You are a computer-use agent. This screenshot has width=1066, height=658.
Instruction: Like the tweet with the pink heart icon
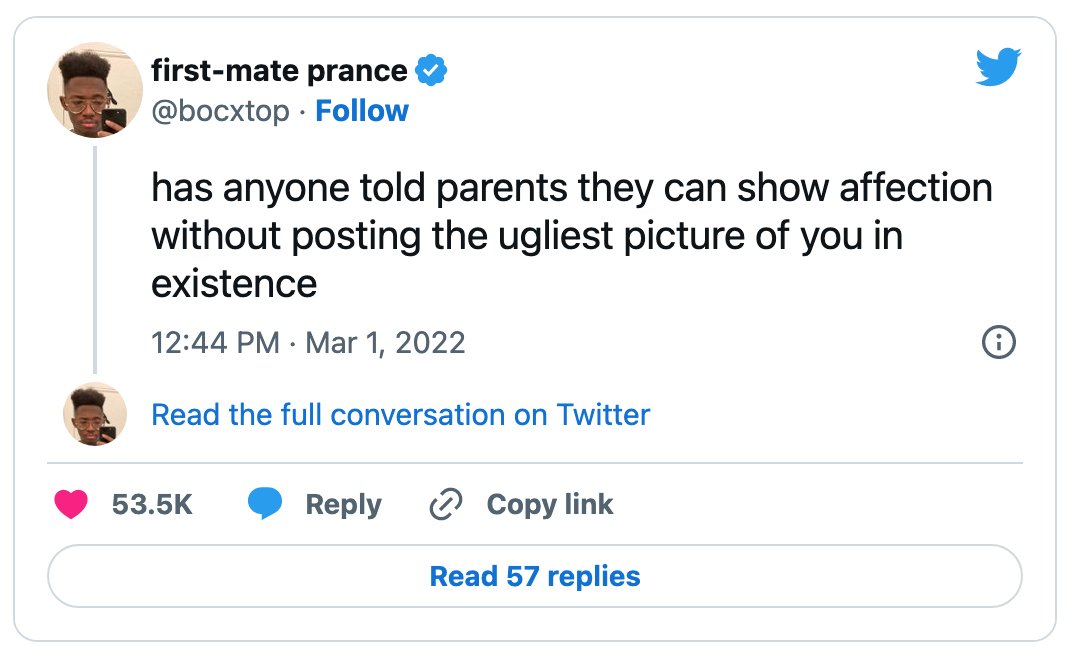[71, 504]
